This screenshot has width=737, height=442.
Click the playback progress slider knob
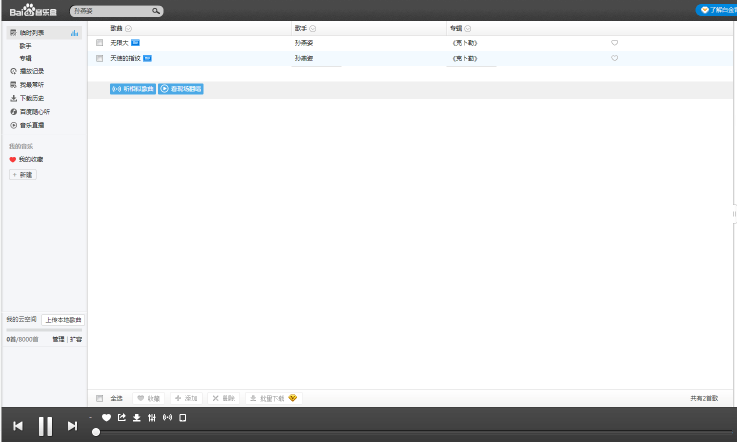point(96,432)
